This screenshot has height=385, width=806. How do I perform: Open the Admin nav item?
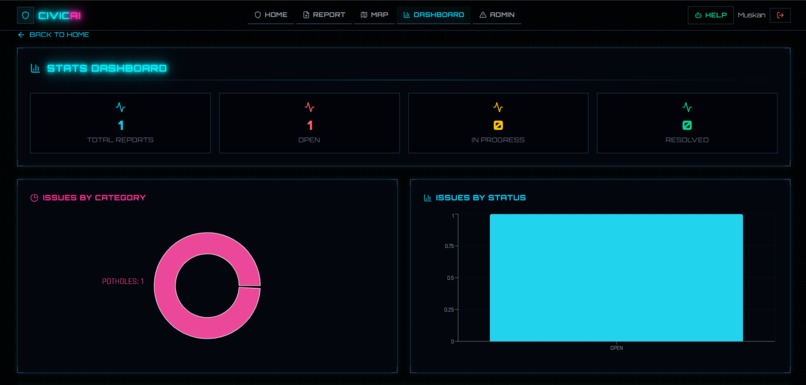point(497,15)
